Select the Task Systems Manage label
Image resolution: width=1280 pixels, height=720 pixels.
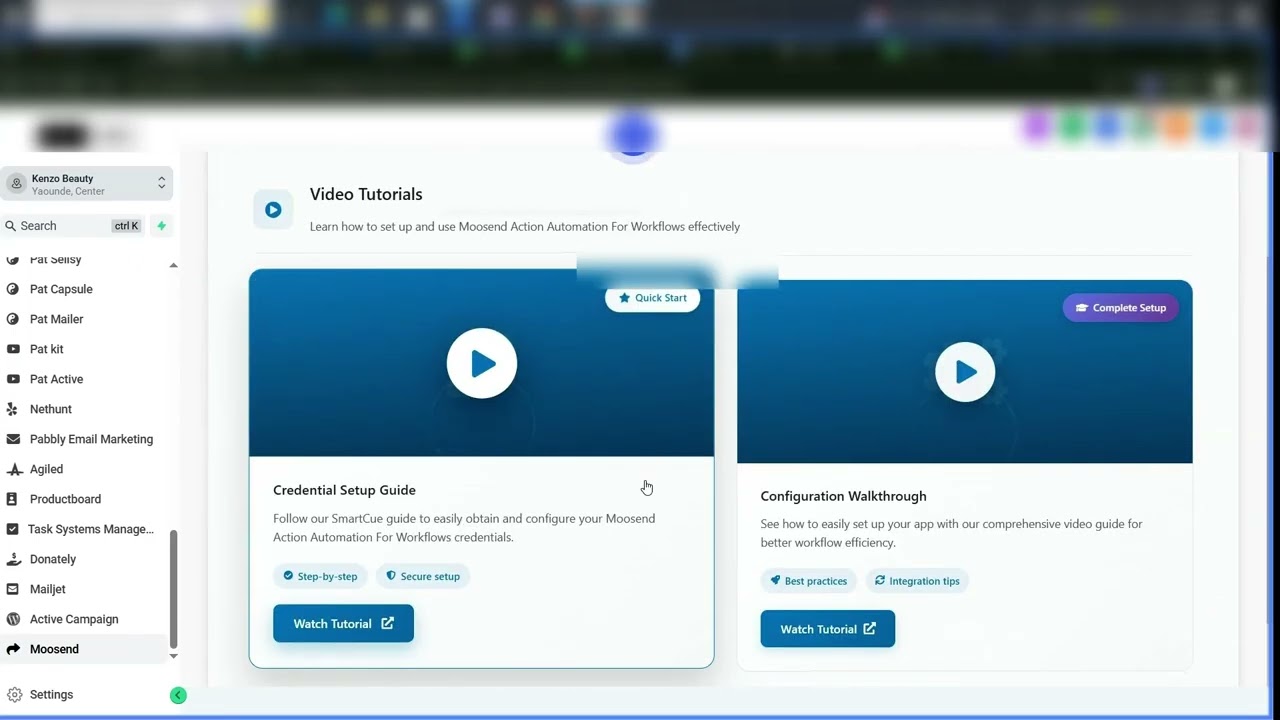click(91, 529)
